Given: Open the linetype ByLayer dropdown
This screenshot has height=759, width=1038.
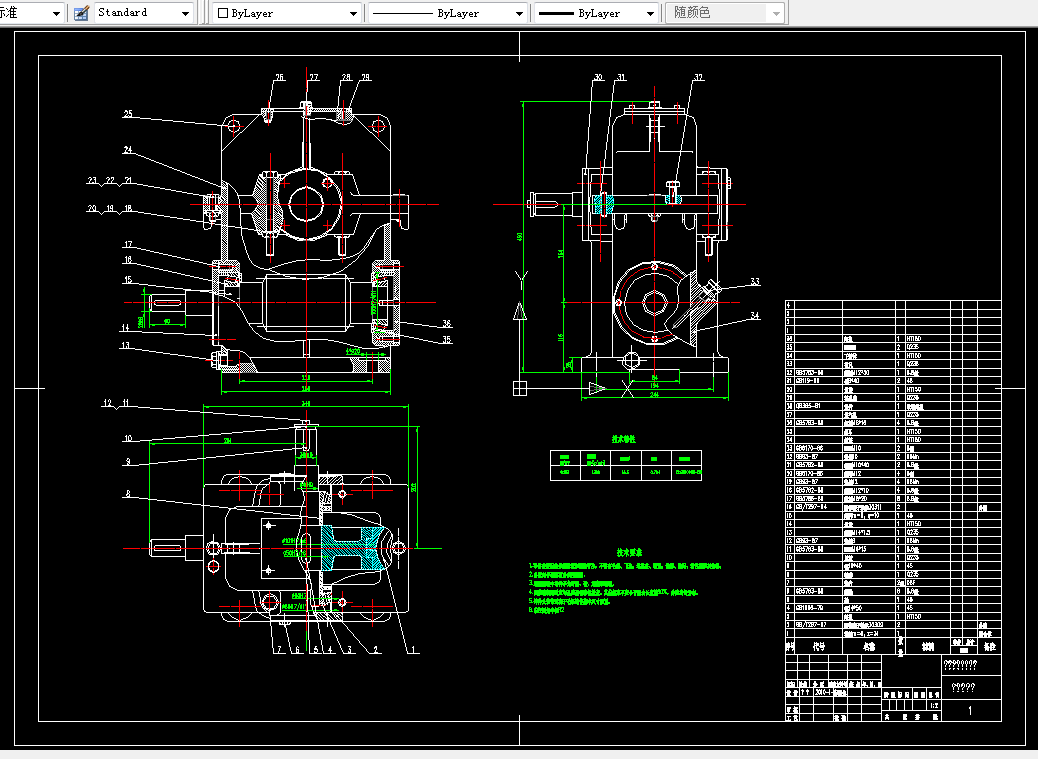Looking at the screenshot, I should [x=448, y=13].
